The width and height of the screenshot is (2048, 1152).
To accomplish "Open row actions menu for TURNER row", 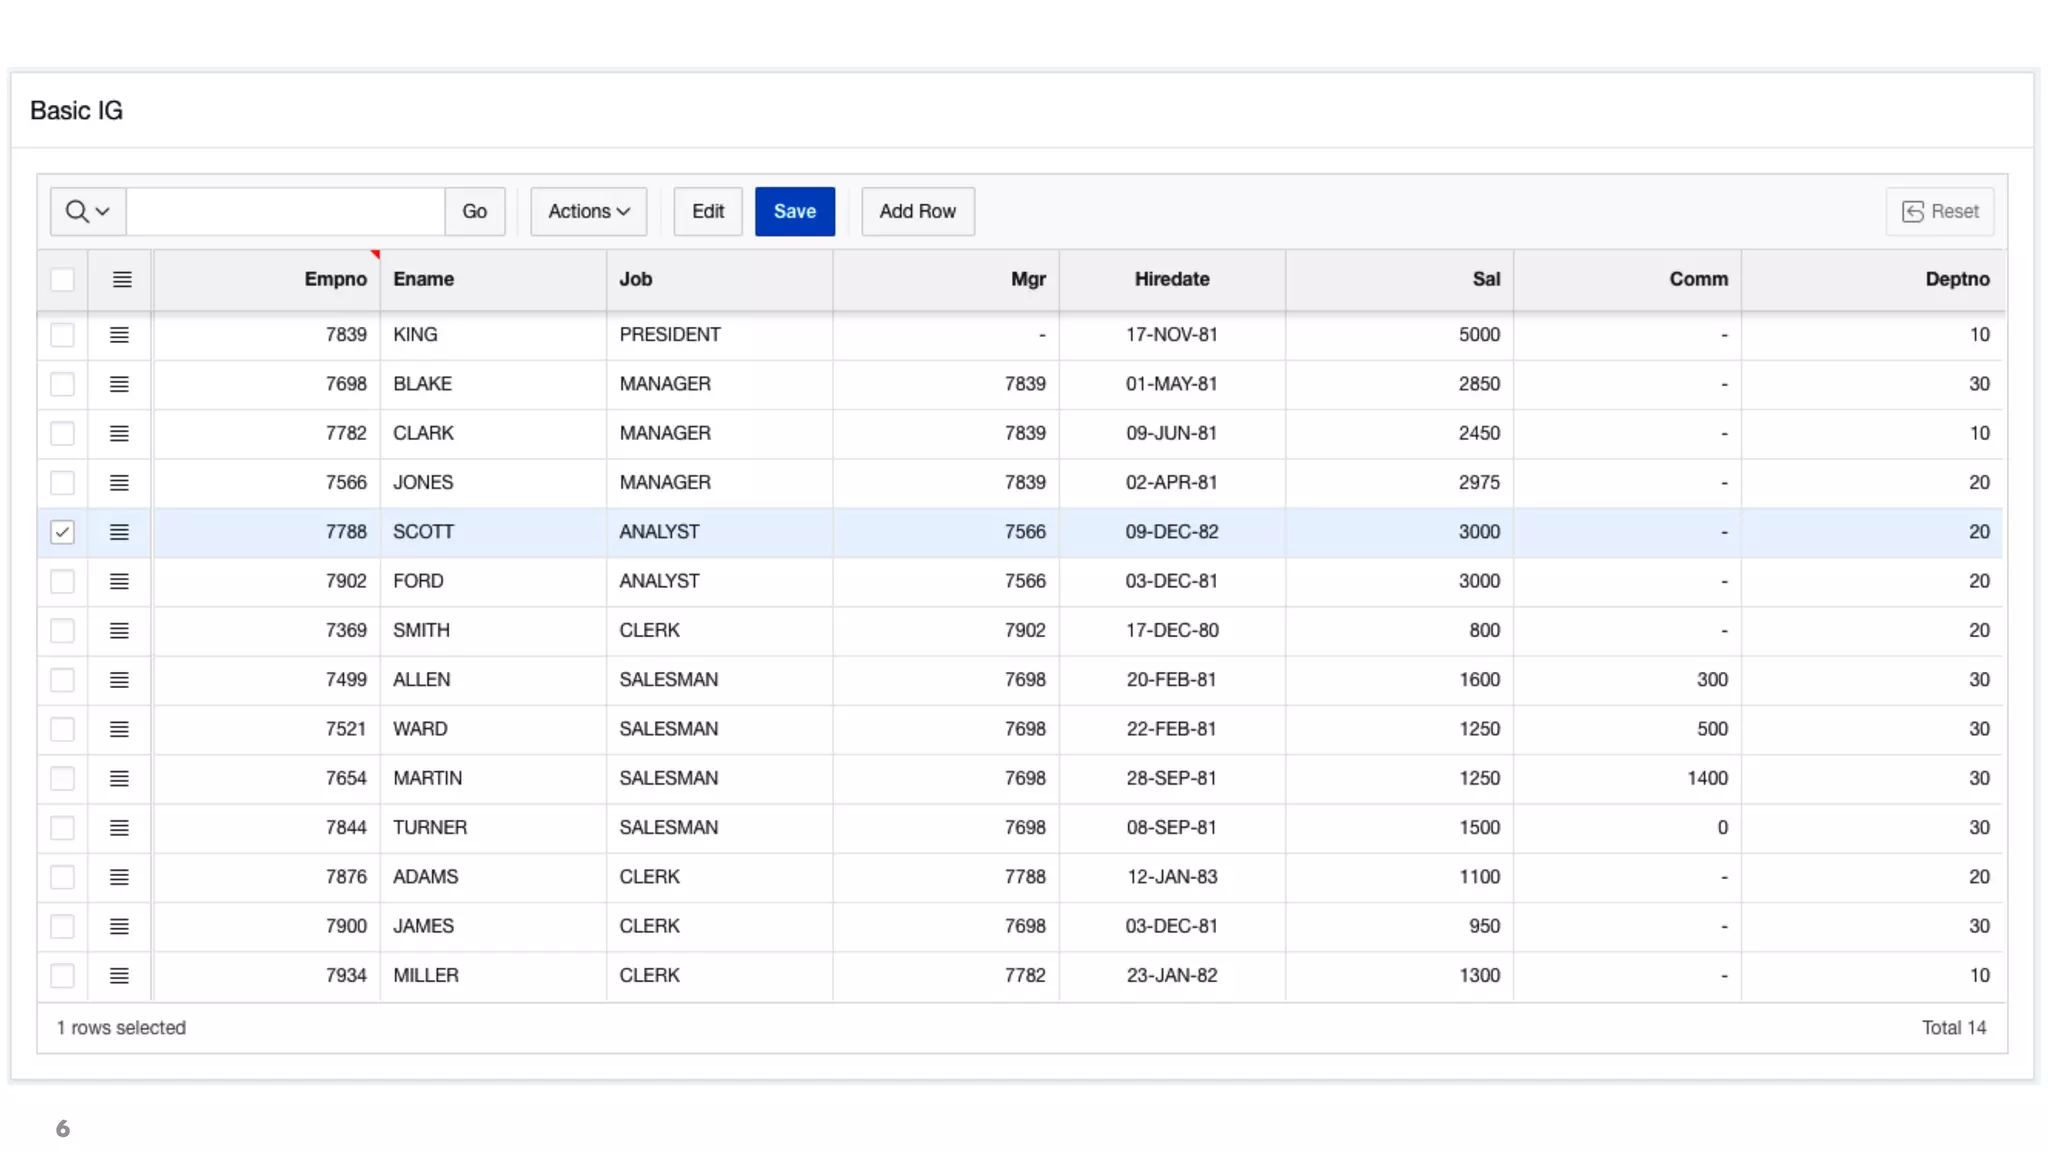I will 119,828.
